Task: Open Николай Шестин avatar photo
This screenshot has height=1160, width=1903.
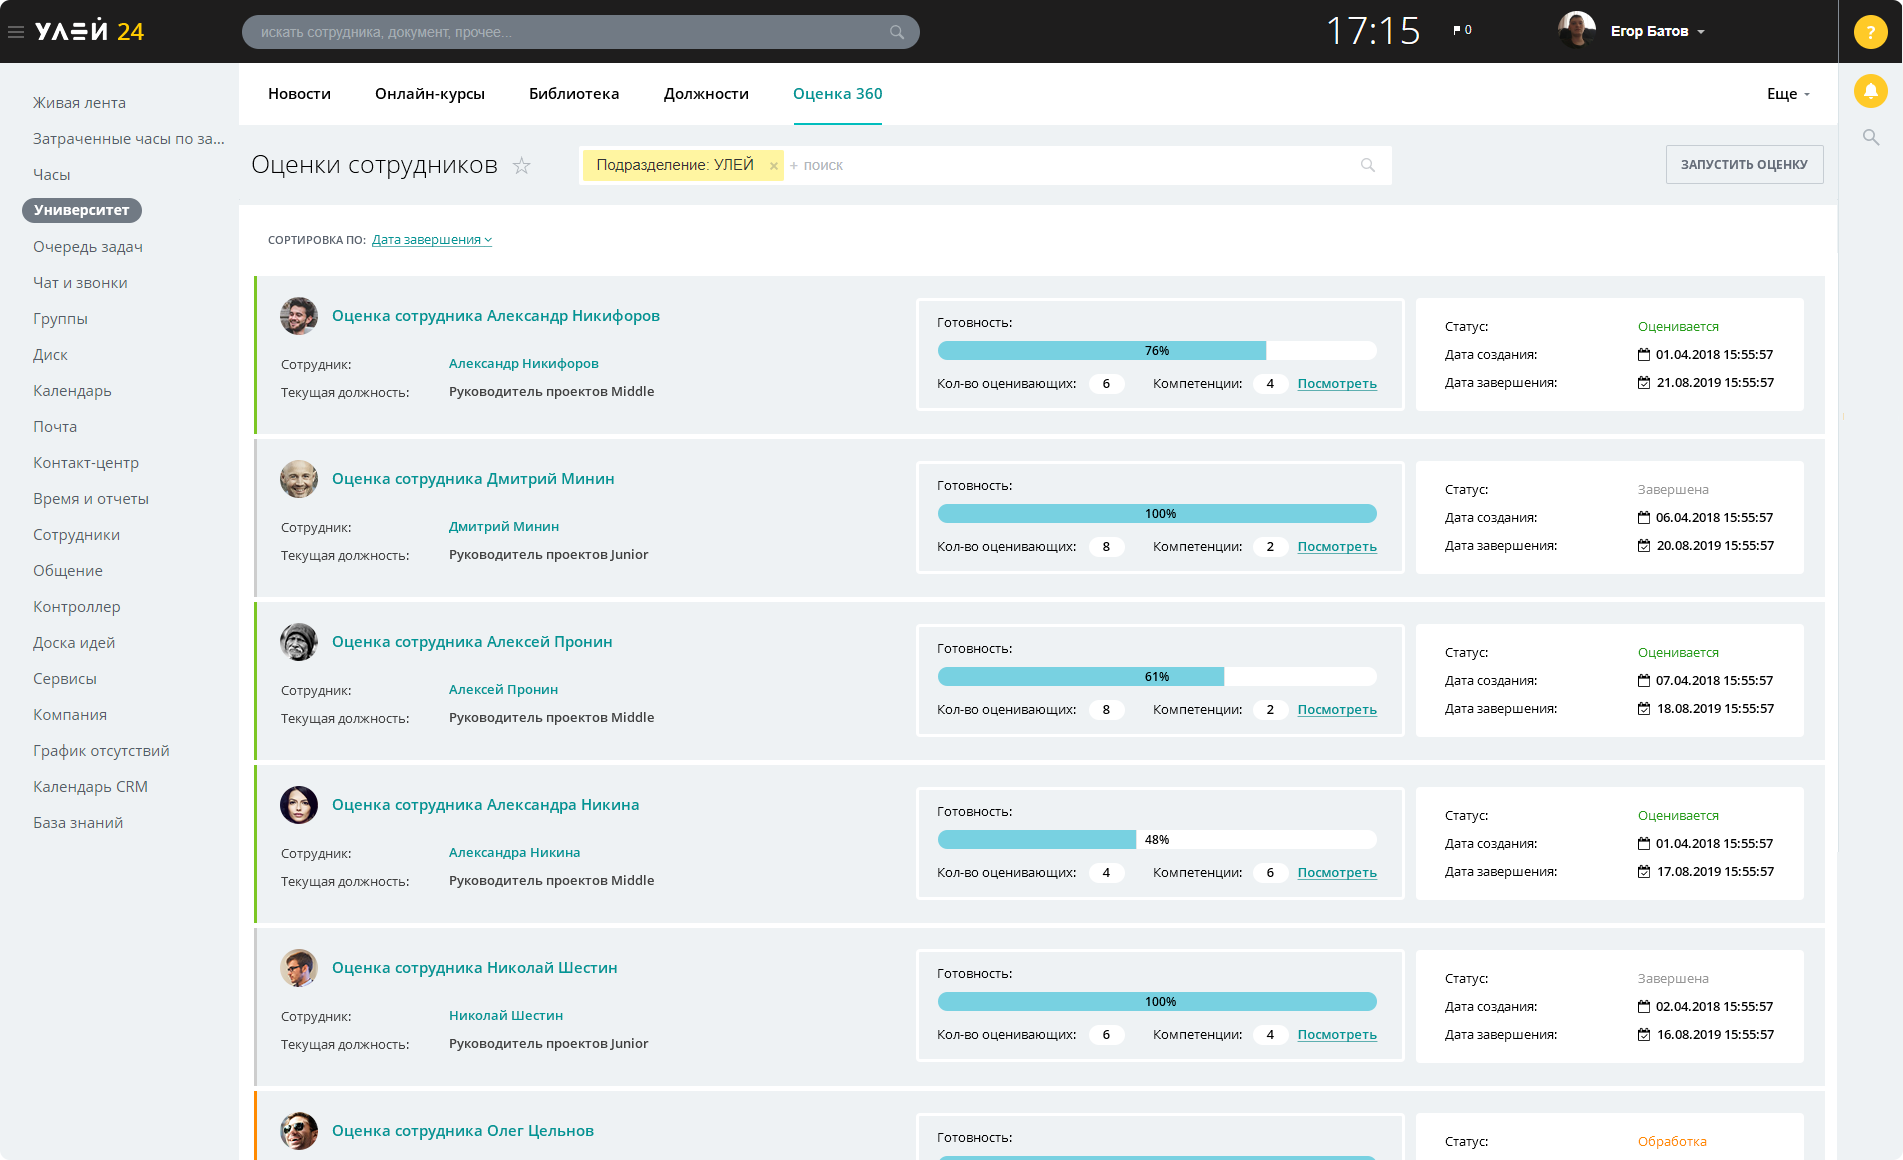Action: [x=299, y=968]
